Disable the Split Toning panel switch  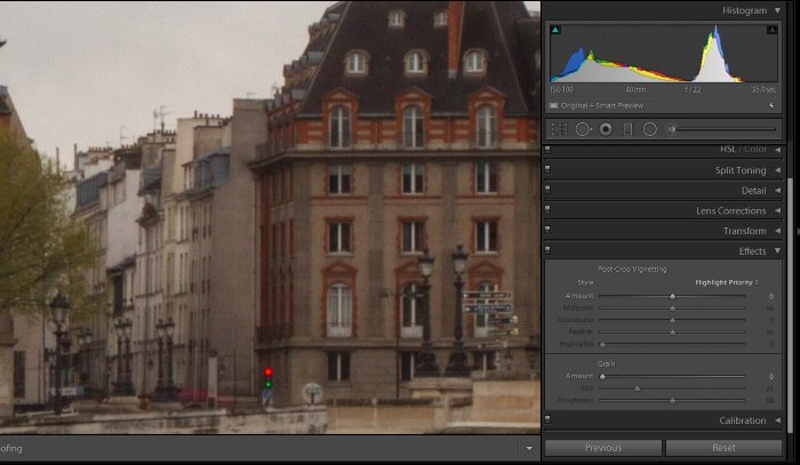pos(547,170)
